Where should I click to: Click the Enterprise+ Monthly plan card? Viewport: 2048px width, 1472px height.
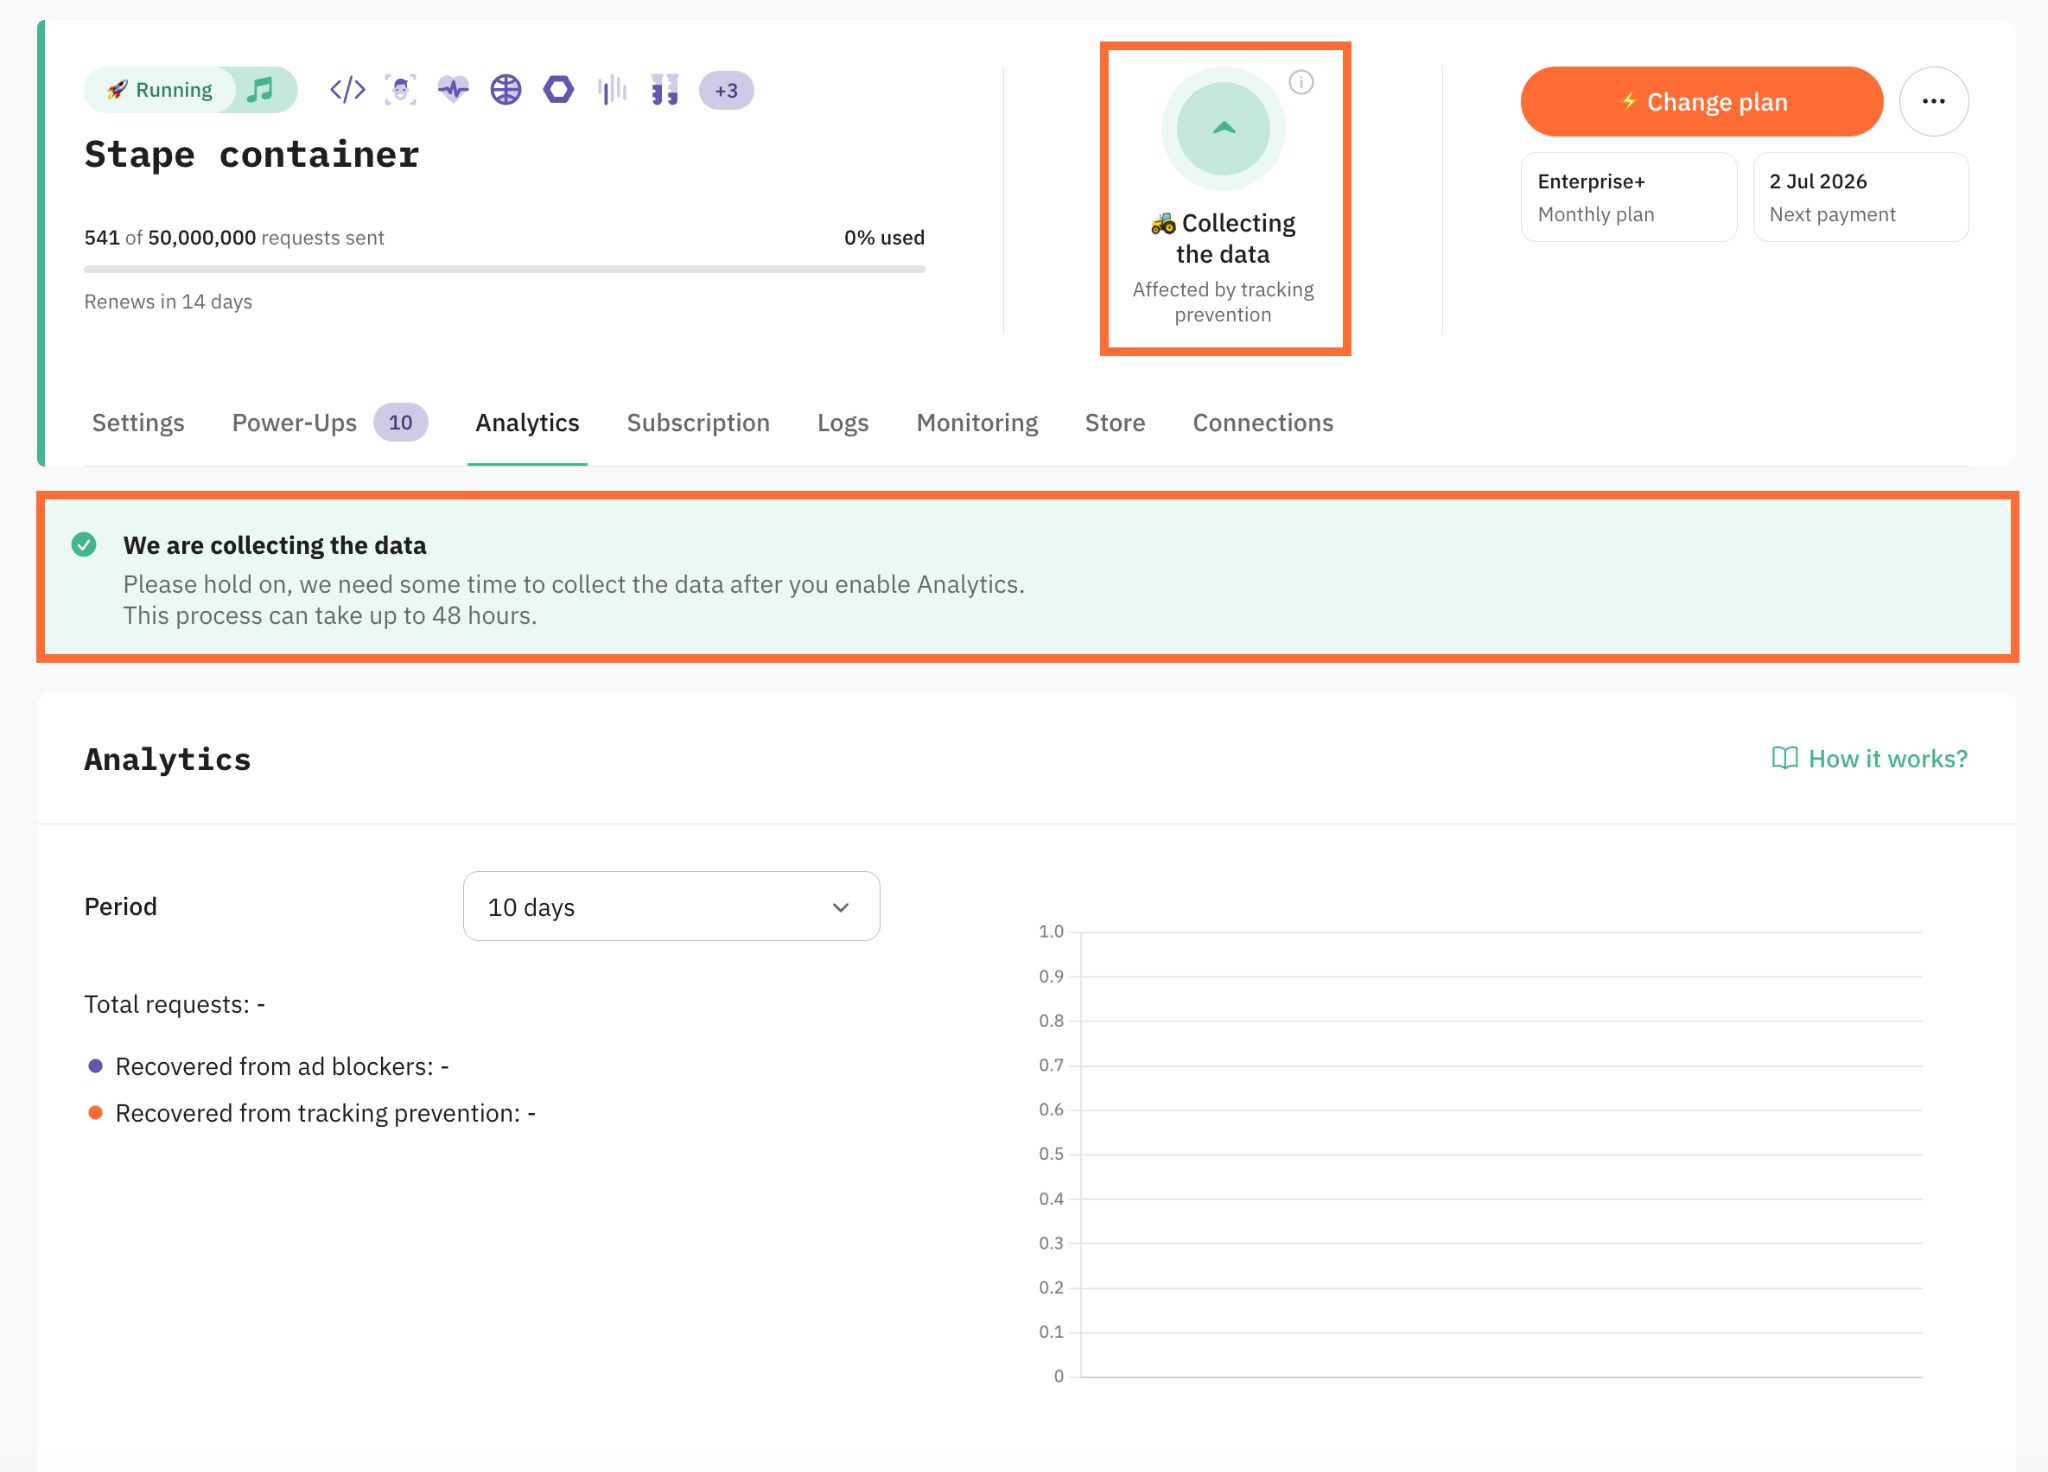click(1629, 197)
